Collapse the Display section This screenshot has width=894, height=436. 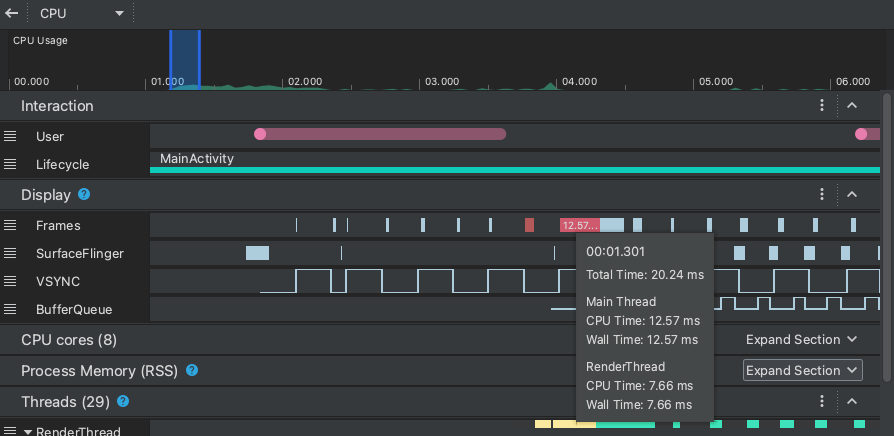pos(852,195)
